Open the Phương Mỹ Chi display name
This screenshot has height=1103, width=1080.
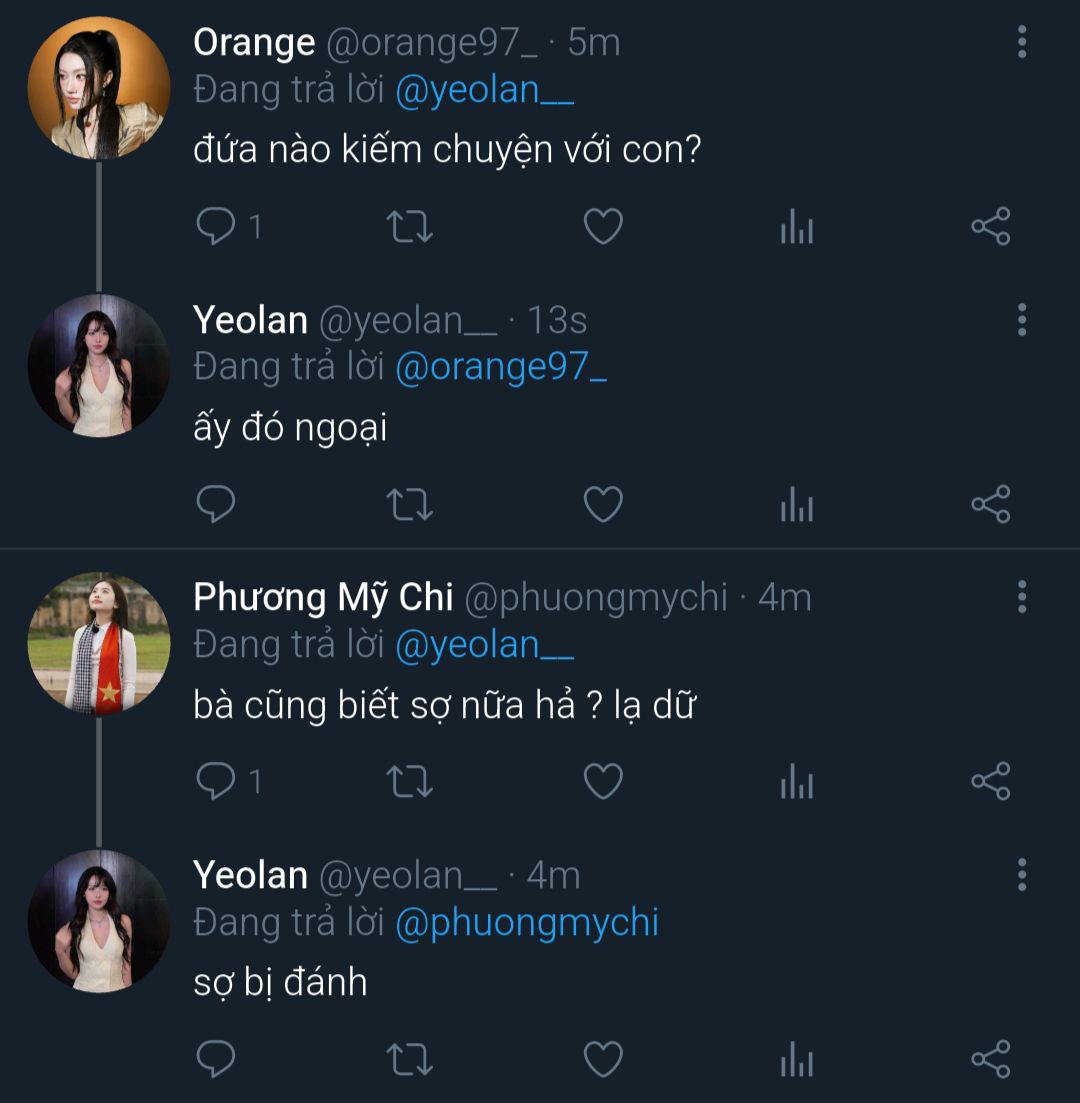[x=323, y=597]
